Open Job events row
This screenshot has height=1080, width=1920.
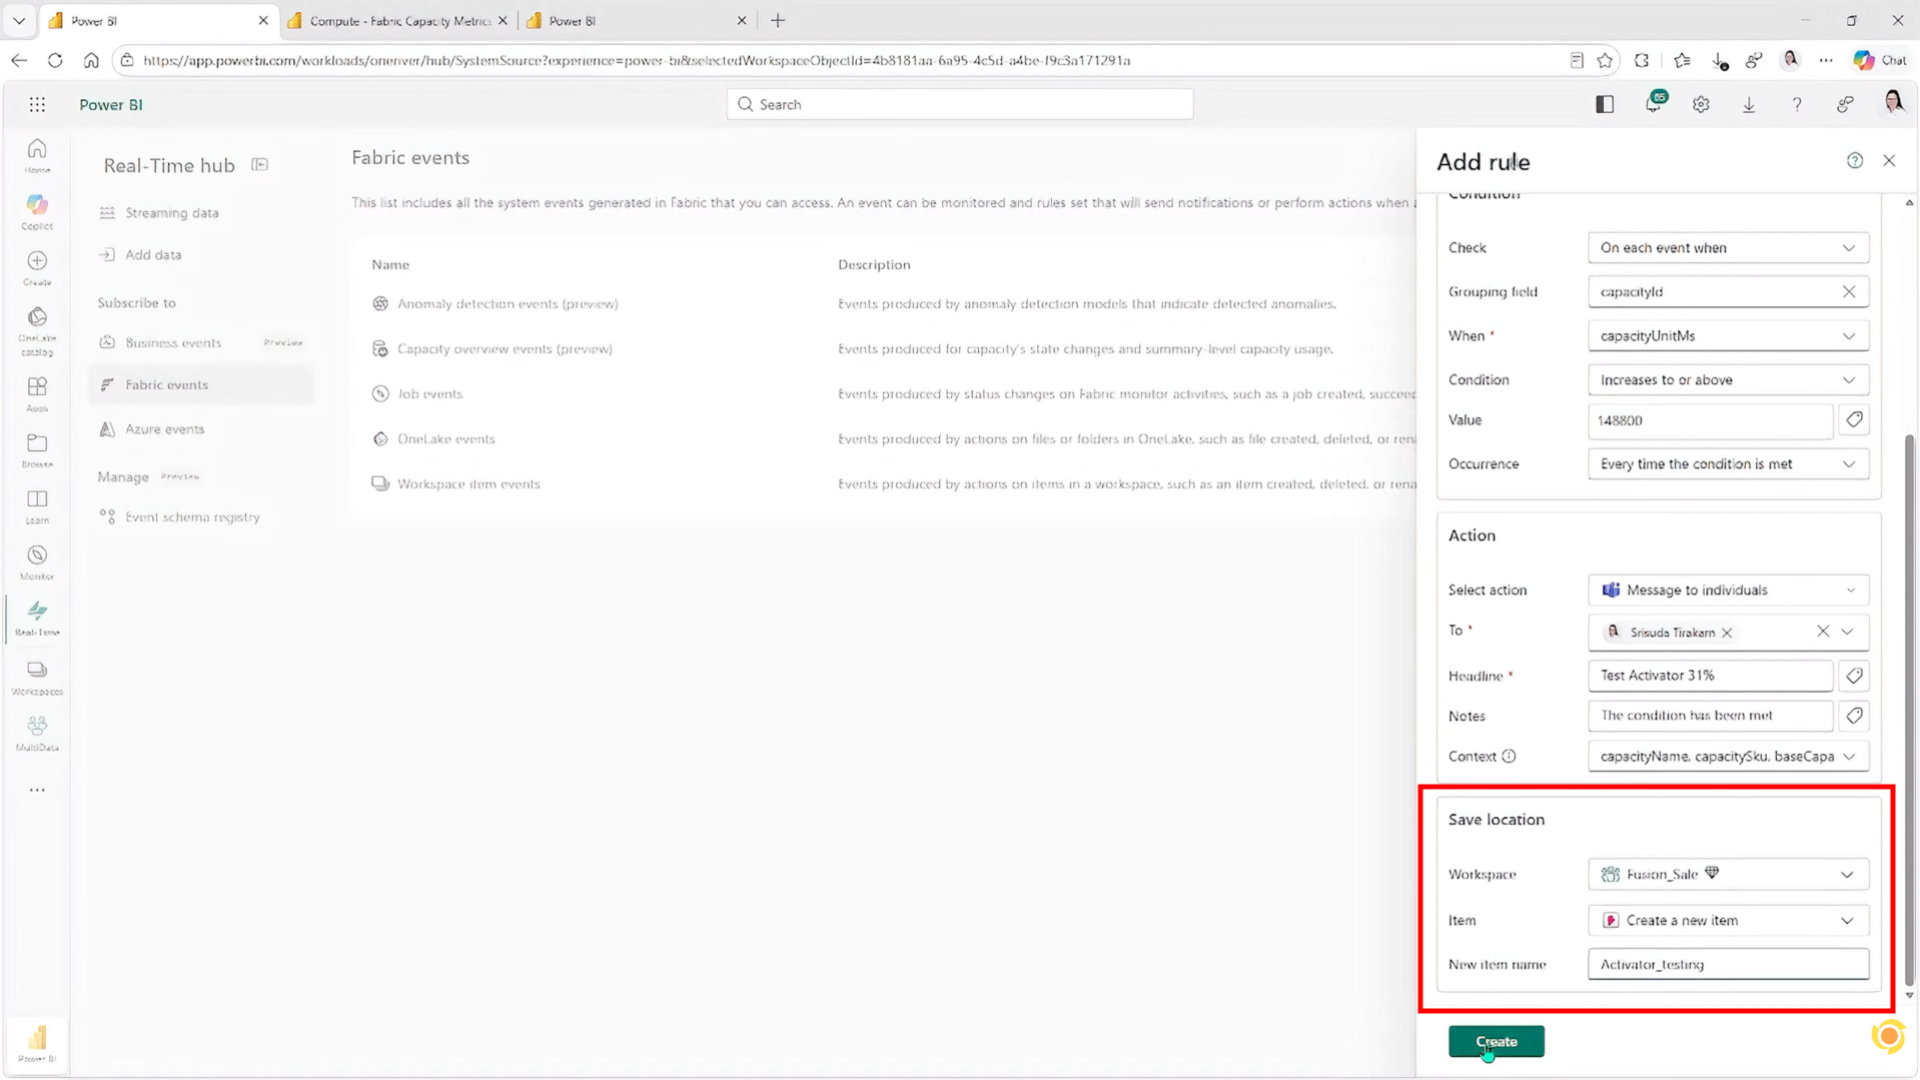tap(430, 394)
